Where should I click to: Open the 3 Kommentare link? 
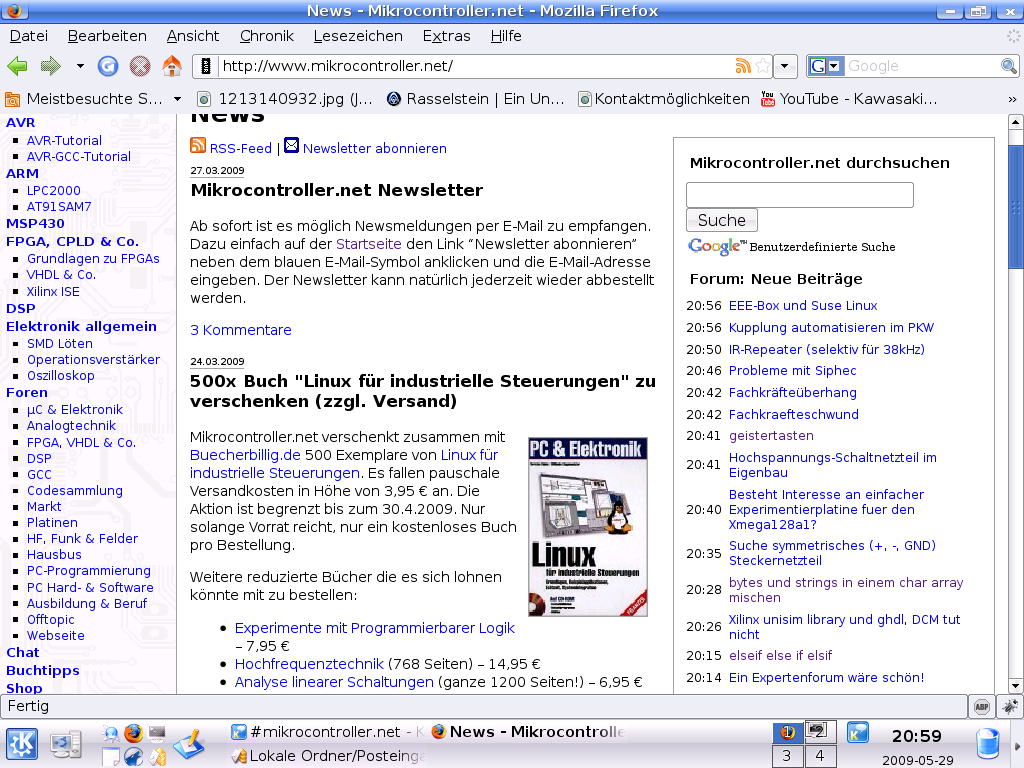pyautogui.click(x=240, y=330)
